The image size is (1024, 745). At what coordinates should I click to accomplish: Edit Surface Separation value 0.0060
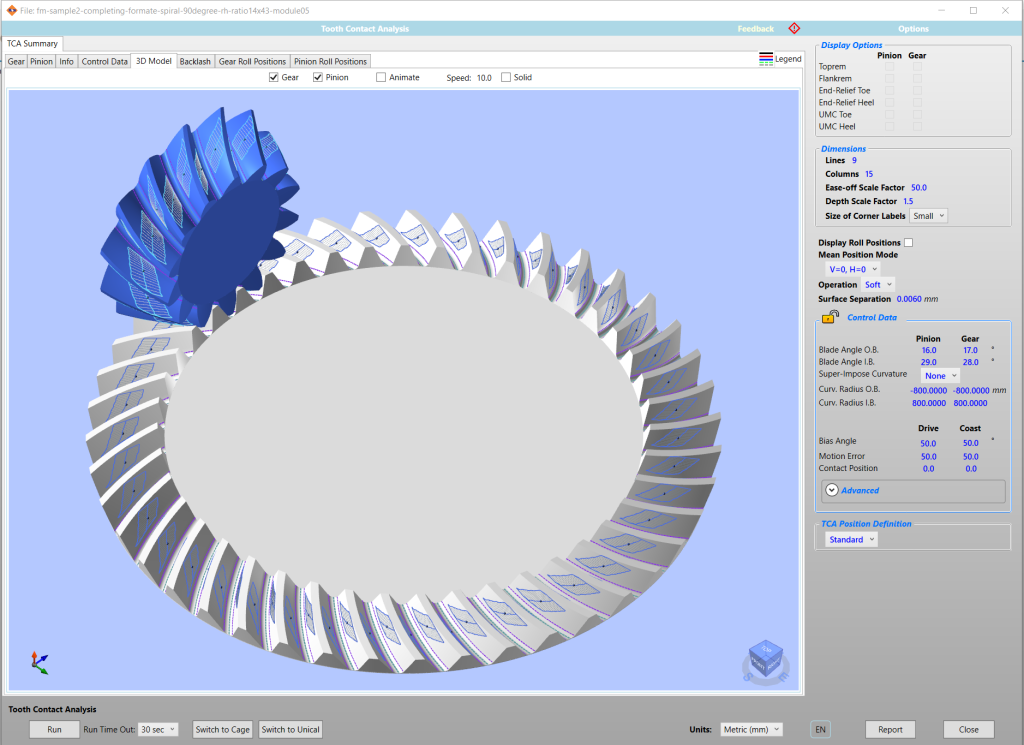[909, 299]
